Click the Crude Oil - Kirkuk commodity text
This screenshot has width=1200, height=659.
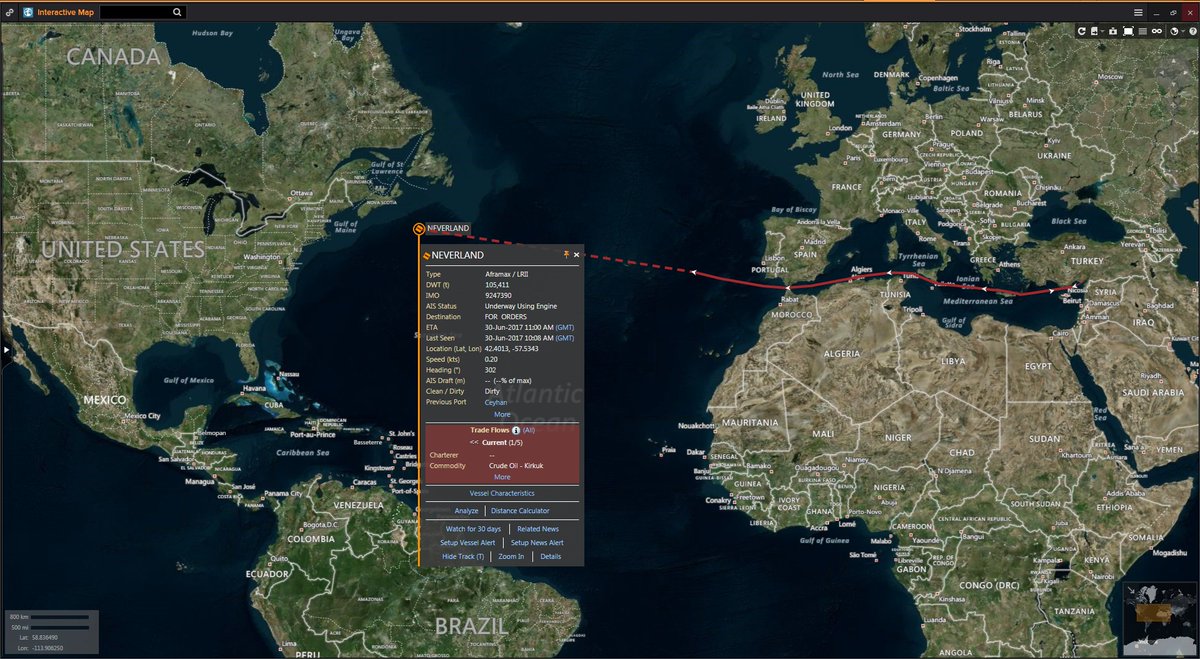pos(516,466)
